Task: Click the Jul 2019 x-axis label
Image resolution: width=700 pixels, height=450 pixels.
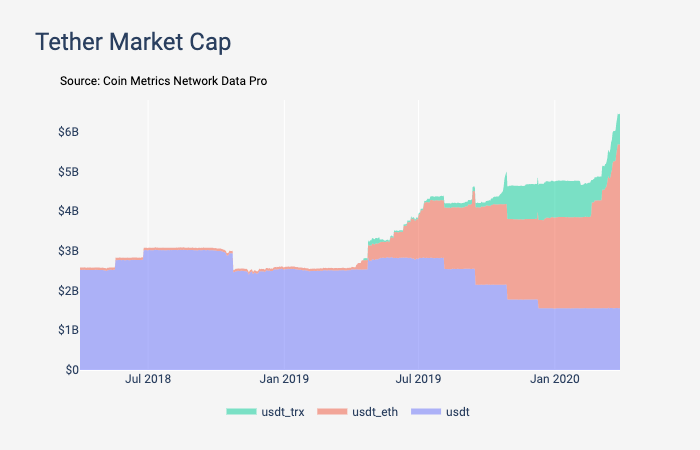Action: click(418, 379)
